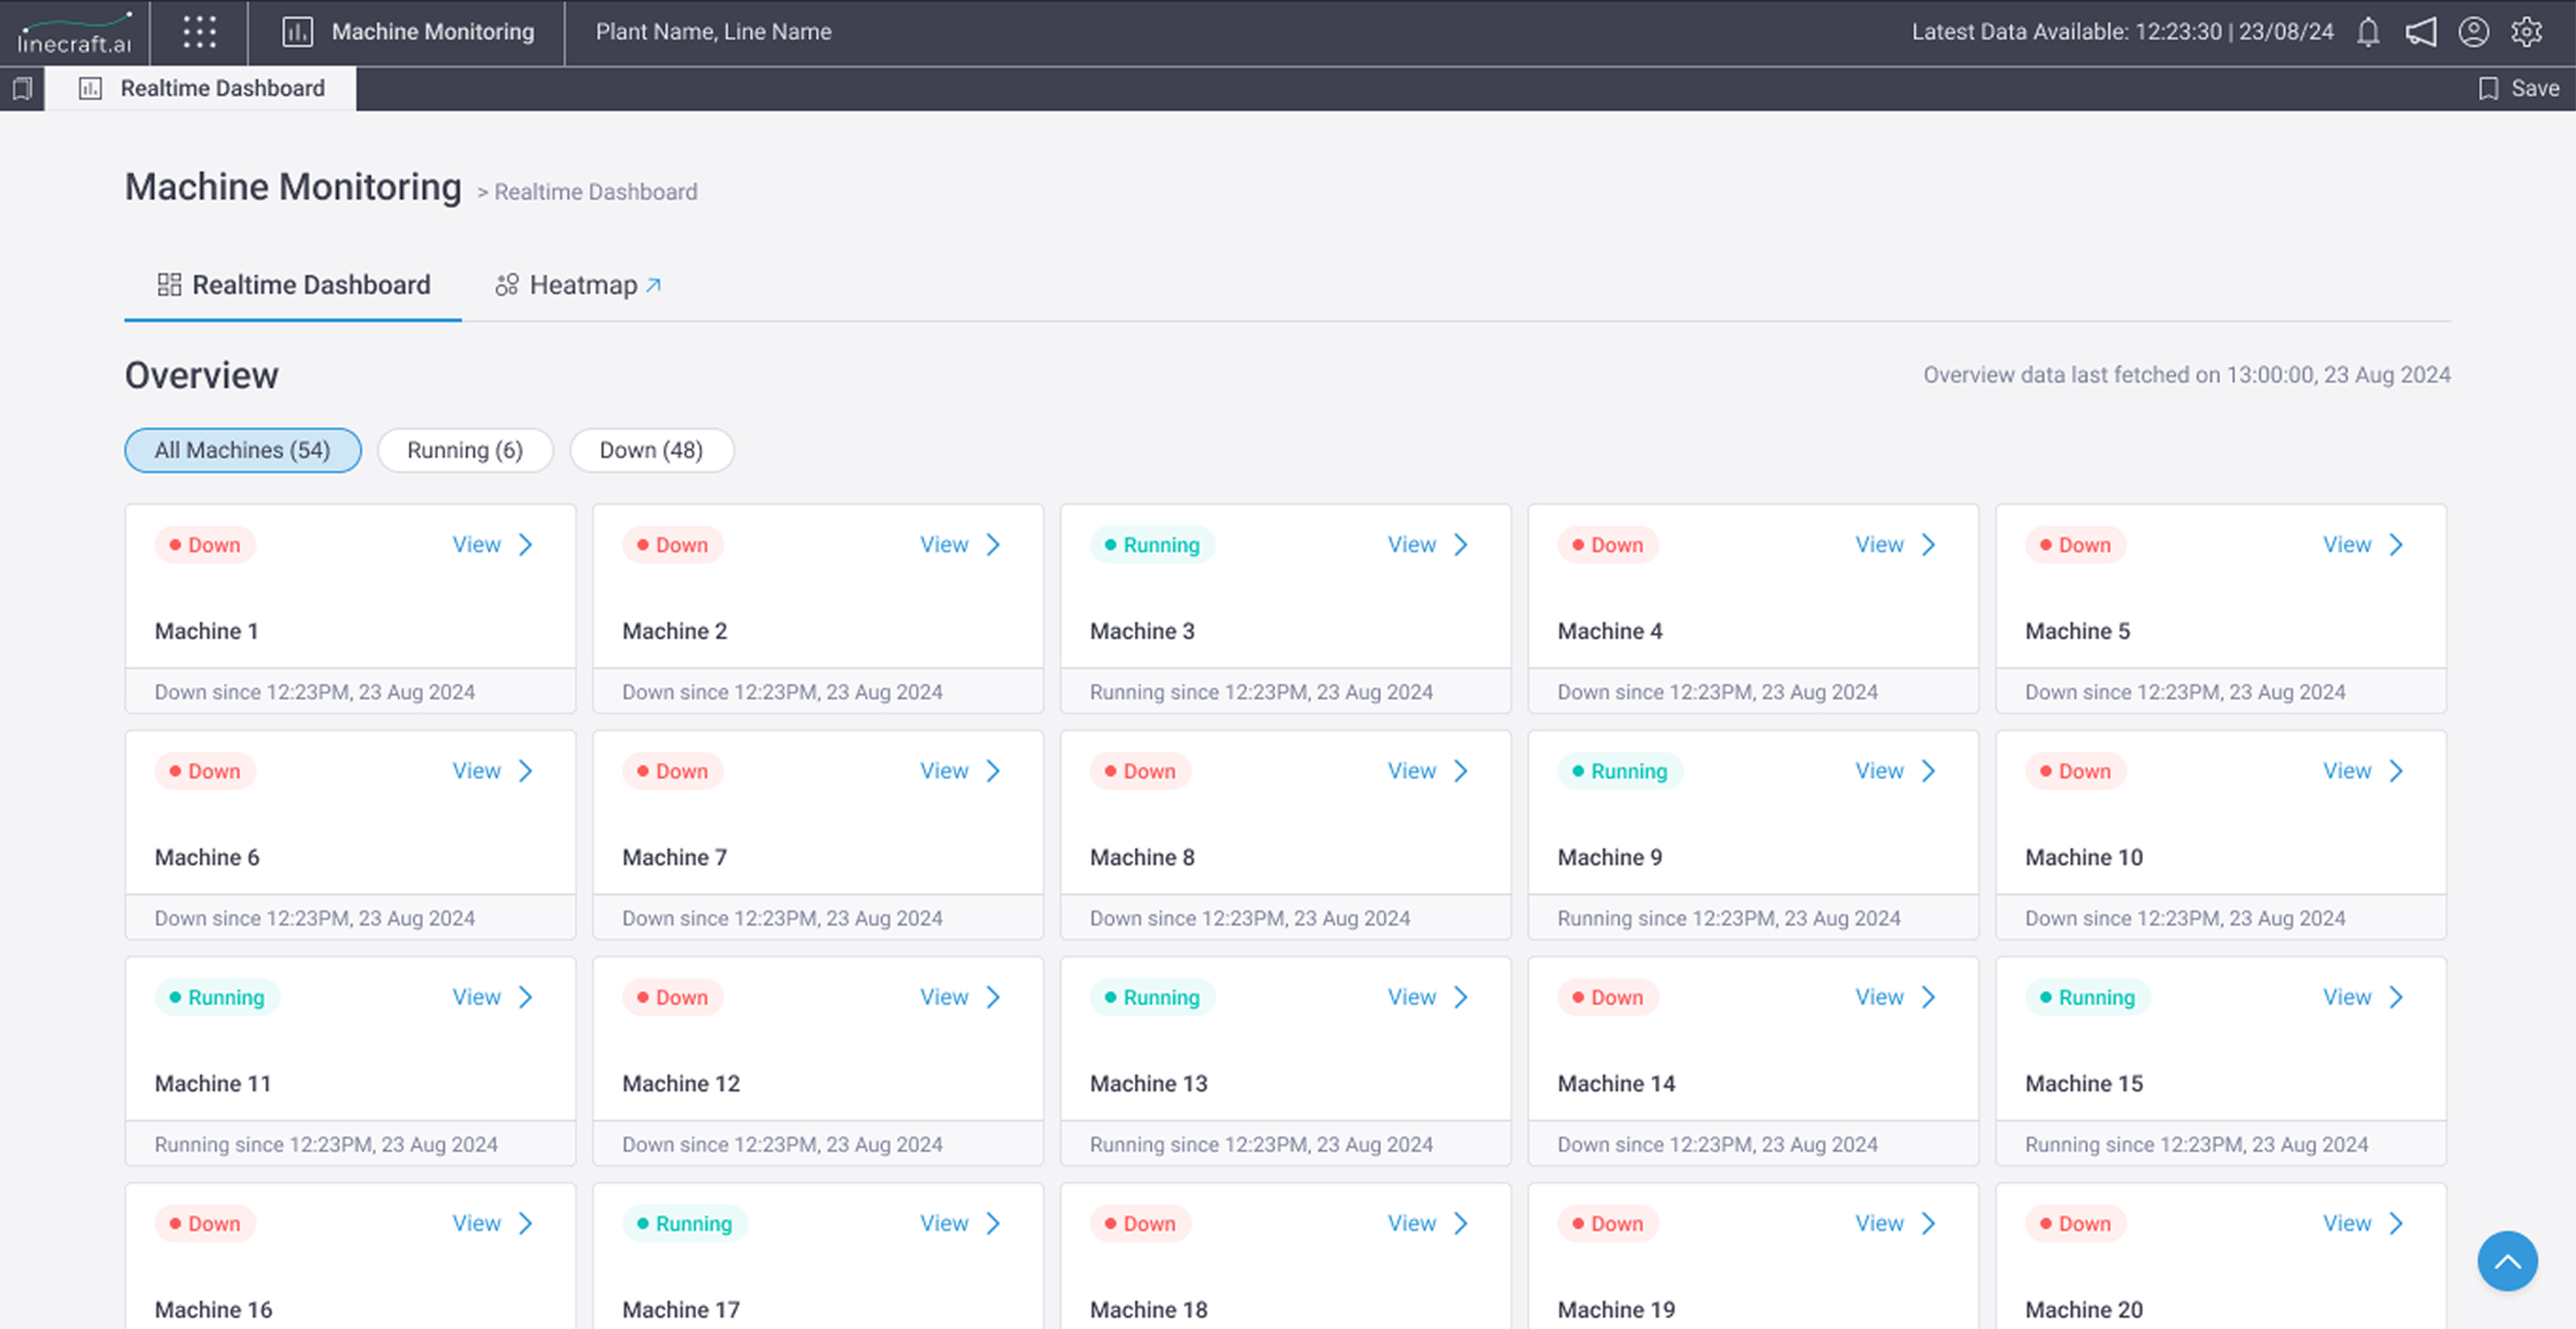Screen dimensions: 2576x1329
Task: Click the Running status badge on Machine 11
Action: point(217,997)
